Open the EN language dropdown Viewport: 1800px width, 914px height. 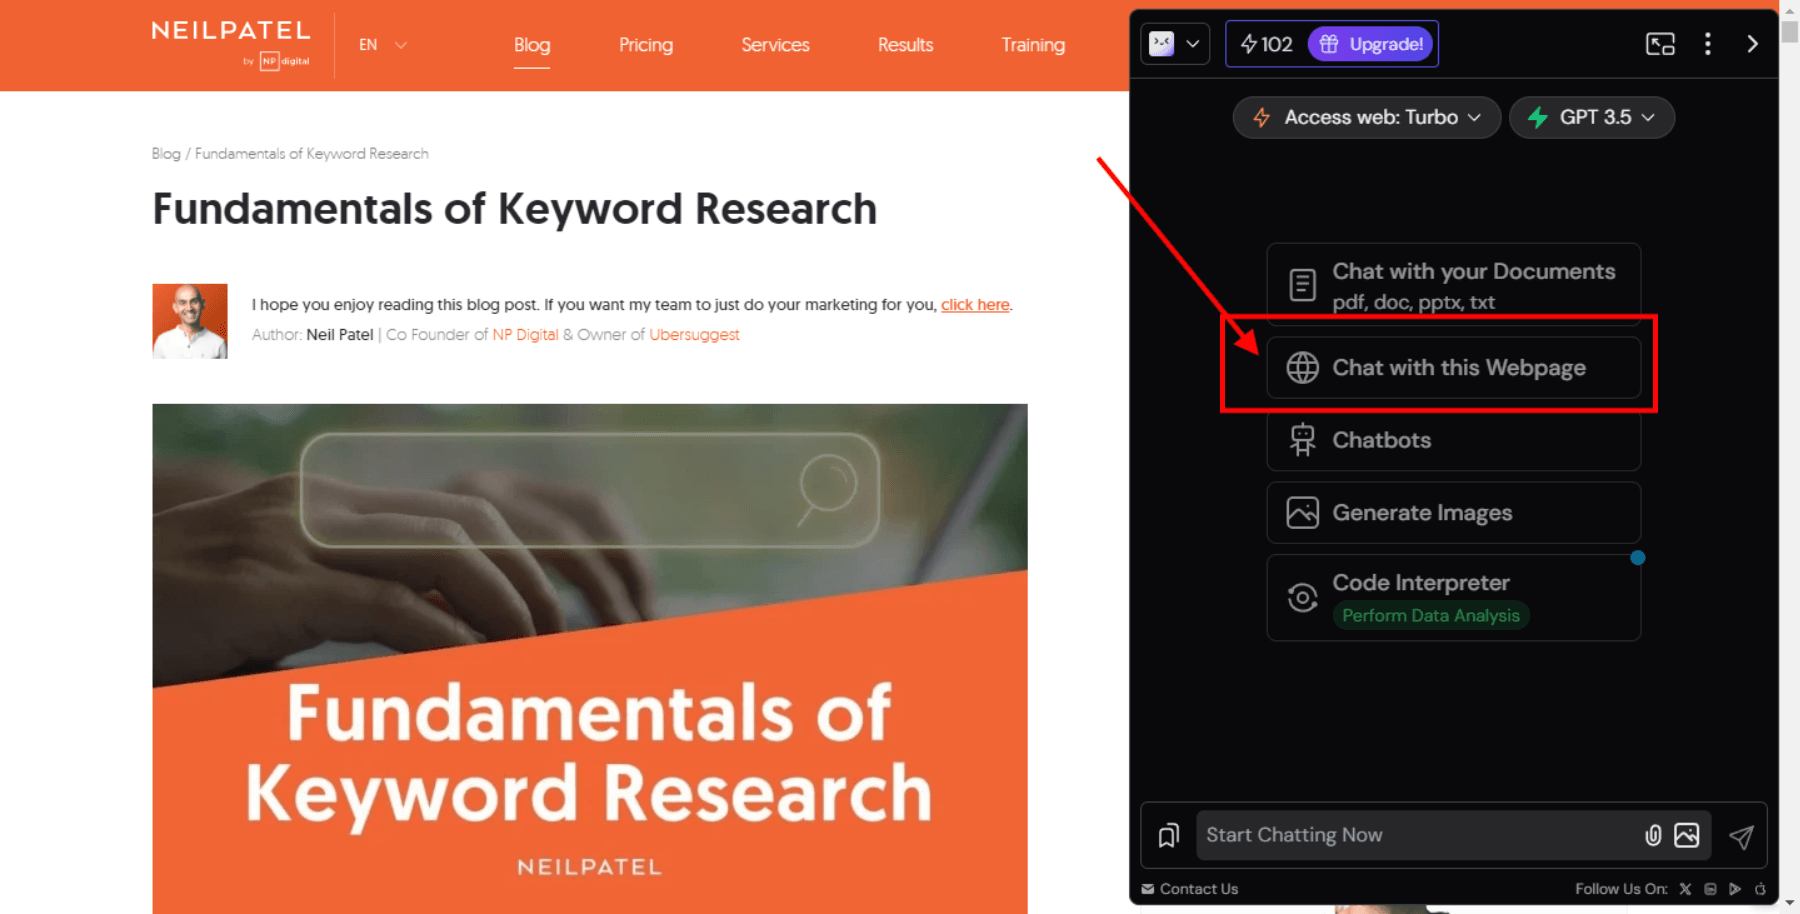coord(383,45)
